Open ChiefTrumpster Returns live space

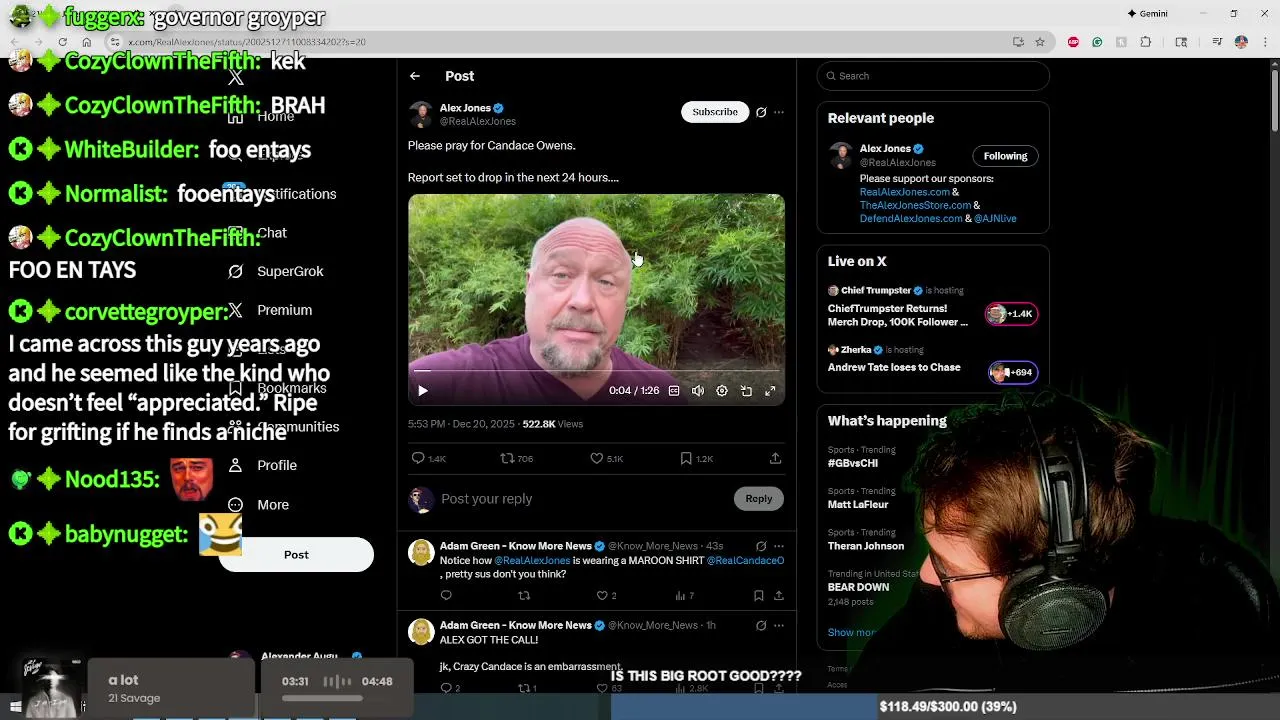[x=898, y=315]
